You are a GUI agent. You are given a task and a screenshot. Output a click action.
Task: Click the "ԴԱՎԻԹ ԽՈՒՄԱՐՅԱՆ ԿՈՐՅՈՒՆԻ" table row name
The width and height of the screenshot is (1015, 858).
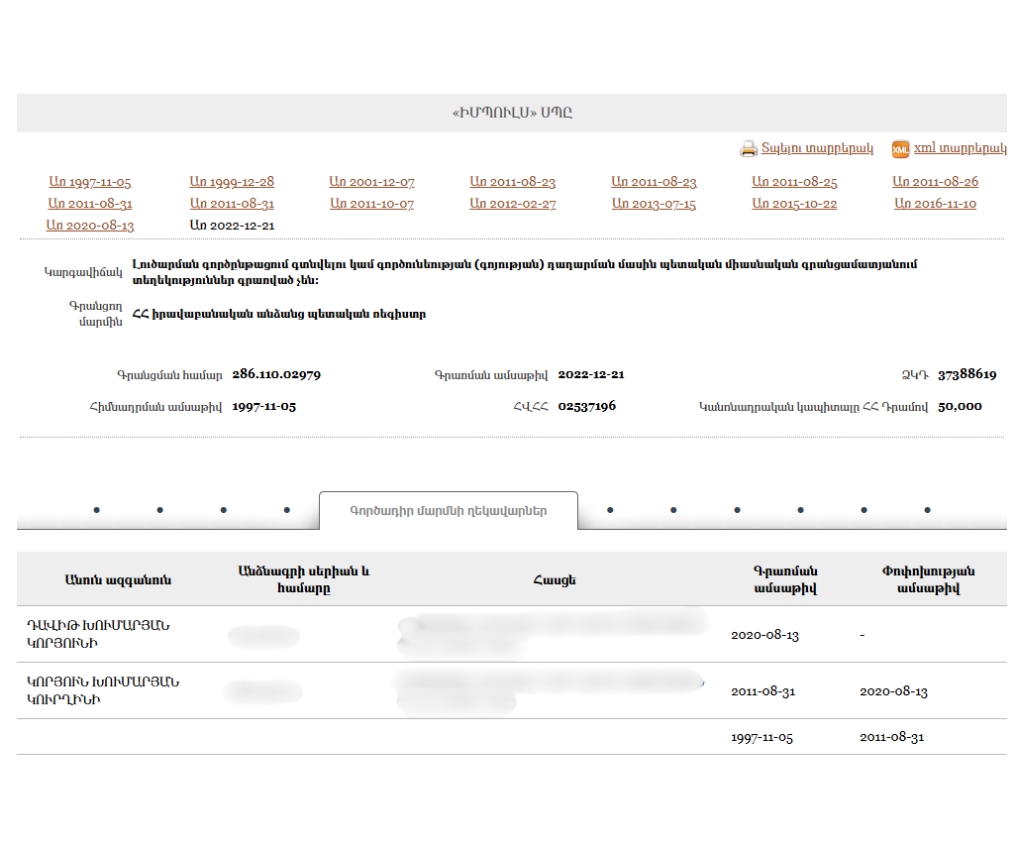click(x=98, y=634)
